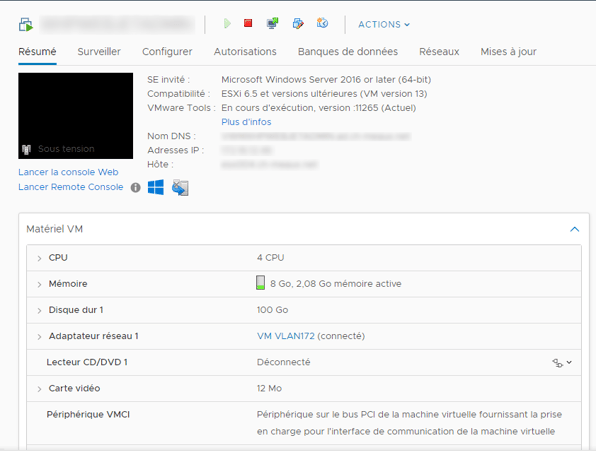The height and width of the screenshot is (462, 596).
Task: Click the Périphérique VMCI label
Action: (88, 414)
